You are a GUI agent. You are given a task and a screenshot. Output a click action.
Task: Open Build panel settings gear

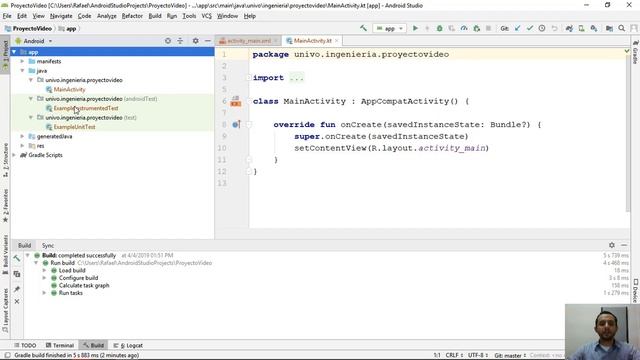pos(611,245)
